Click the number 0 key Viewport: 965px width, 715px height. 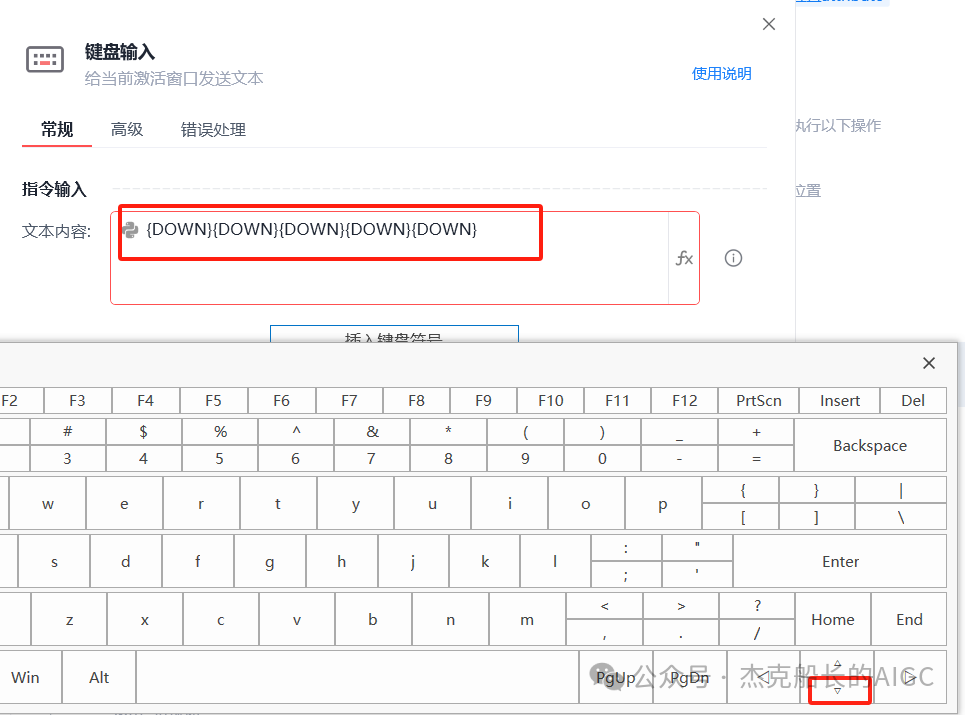coord(602,458)
